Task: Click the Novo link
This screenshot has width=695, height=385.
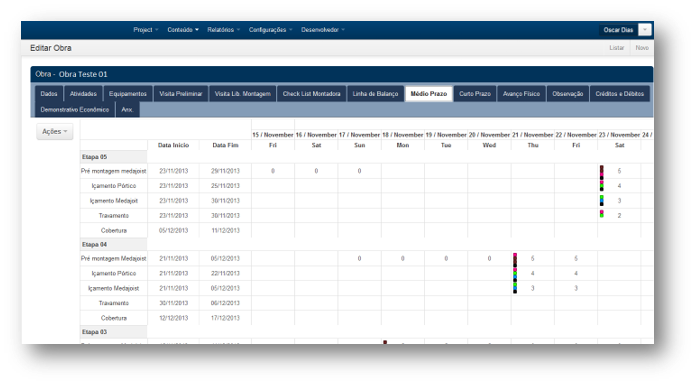Action: pyautogui.click(x=642, y=47)
